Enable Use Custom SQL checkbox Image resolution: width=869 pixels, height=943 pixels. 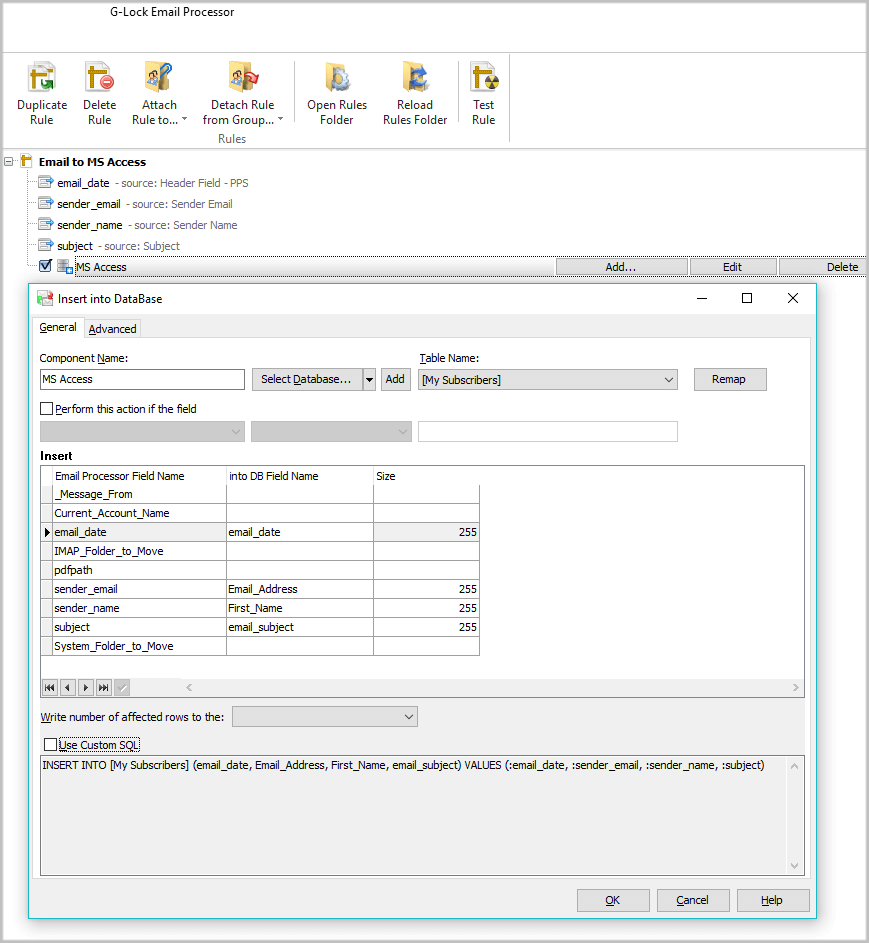pos(51,745)
